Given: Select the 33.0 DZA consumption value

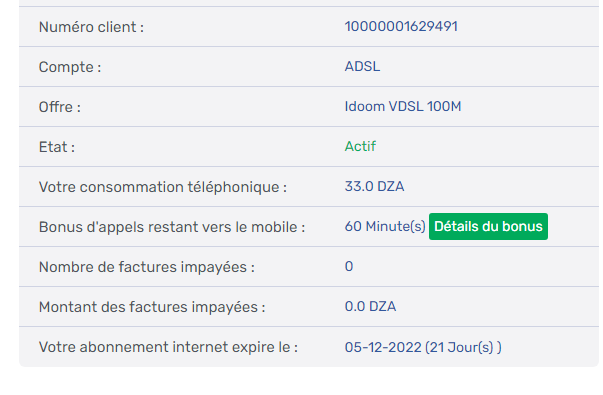Looking at the screenshot, I should point(374,187).
